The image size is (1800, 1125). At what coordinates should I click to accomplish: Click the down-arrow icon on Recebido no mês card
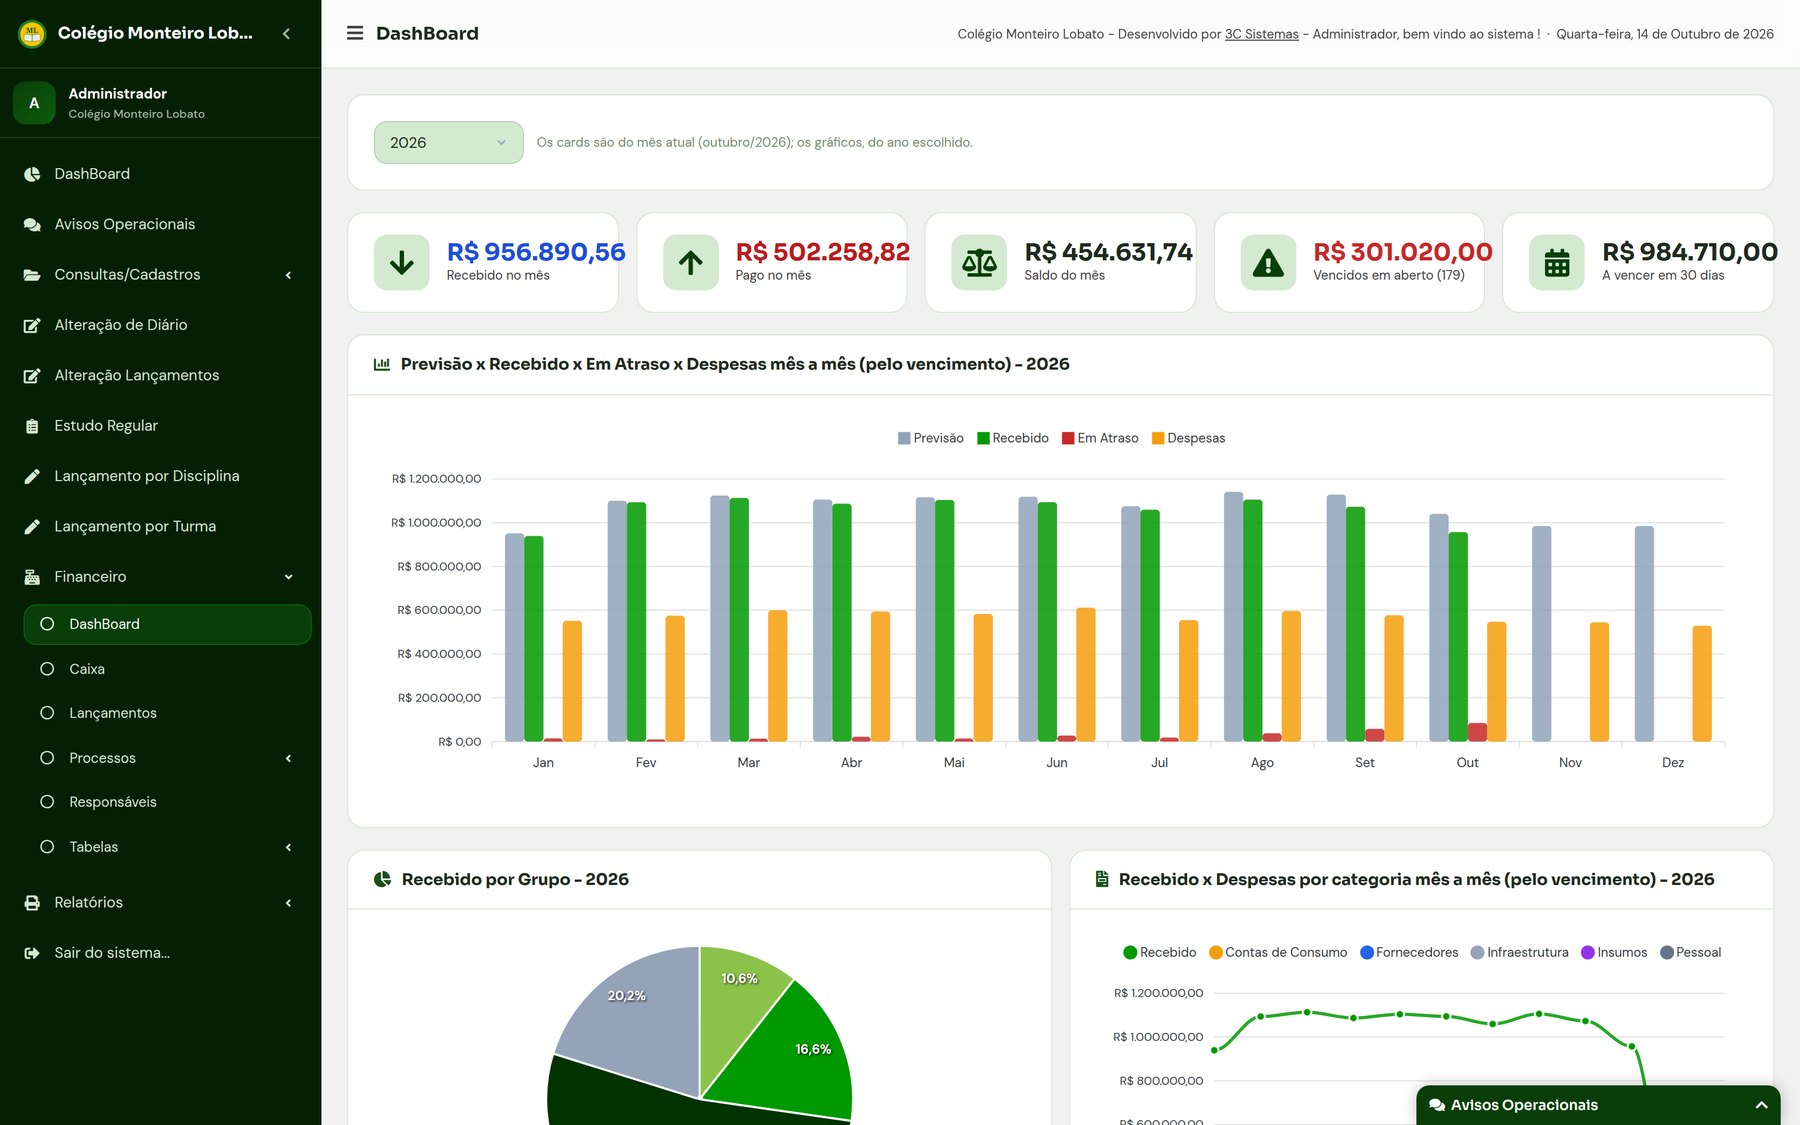click(x=402, y=263)
